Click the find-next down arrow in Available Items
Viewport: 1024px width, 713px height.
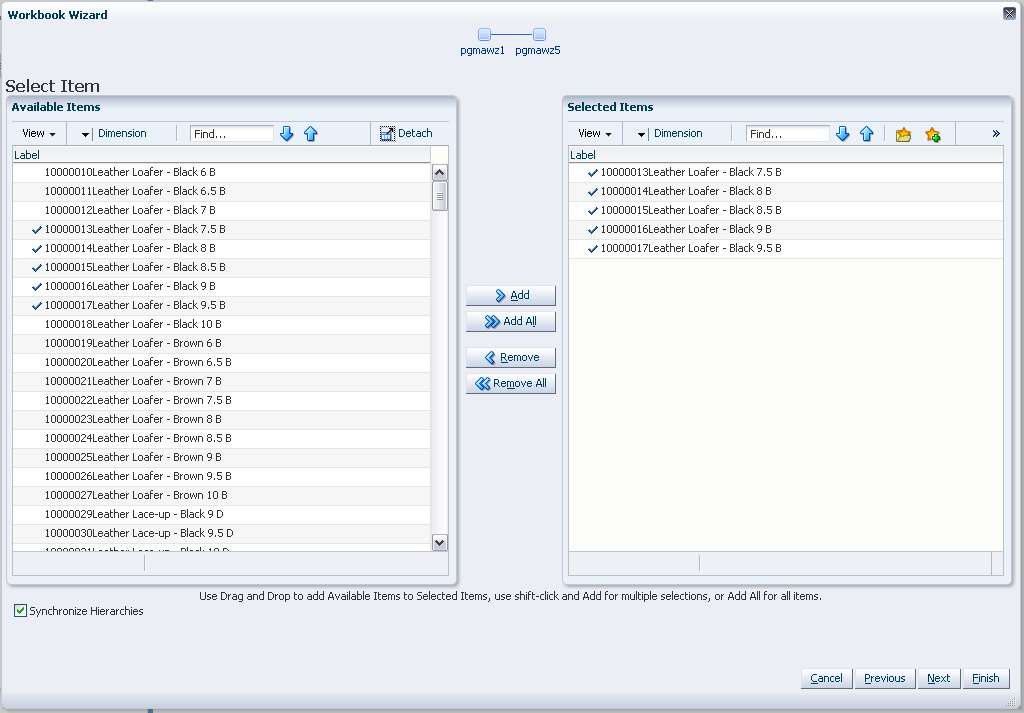pos(286,134)
